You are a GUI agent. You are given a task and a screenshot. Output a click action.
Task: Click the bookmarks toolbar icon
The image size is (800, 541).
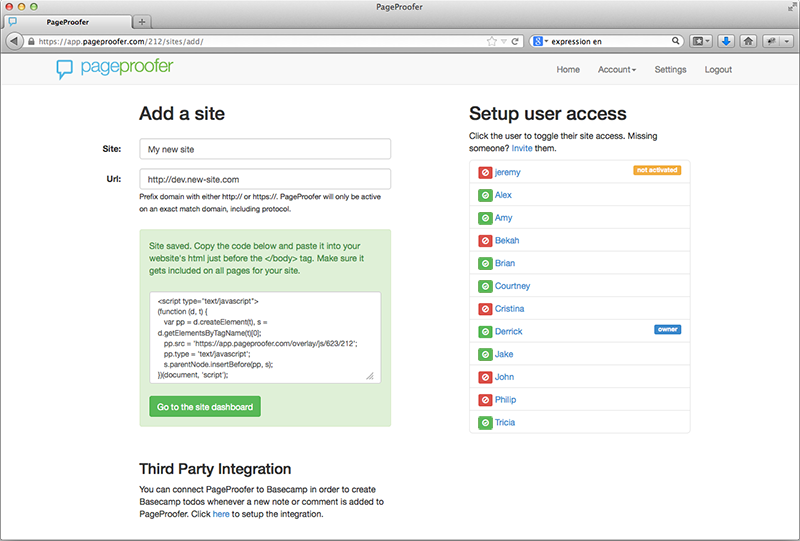tap(697, 41)
